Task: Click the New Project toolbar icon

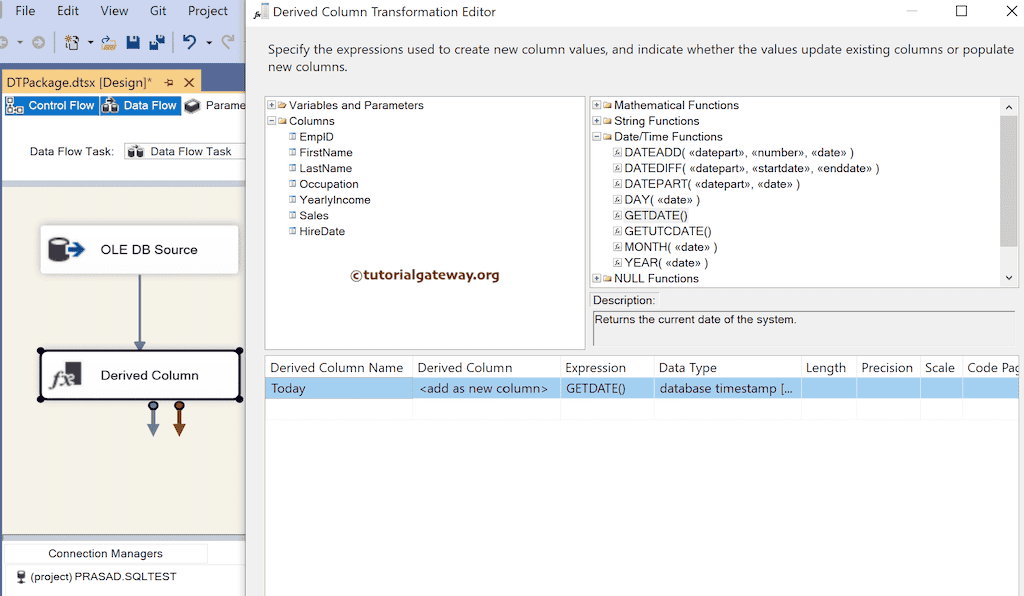Action: [71, 42]
